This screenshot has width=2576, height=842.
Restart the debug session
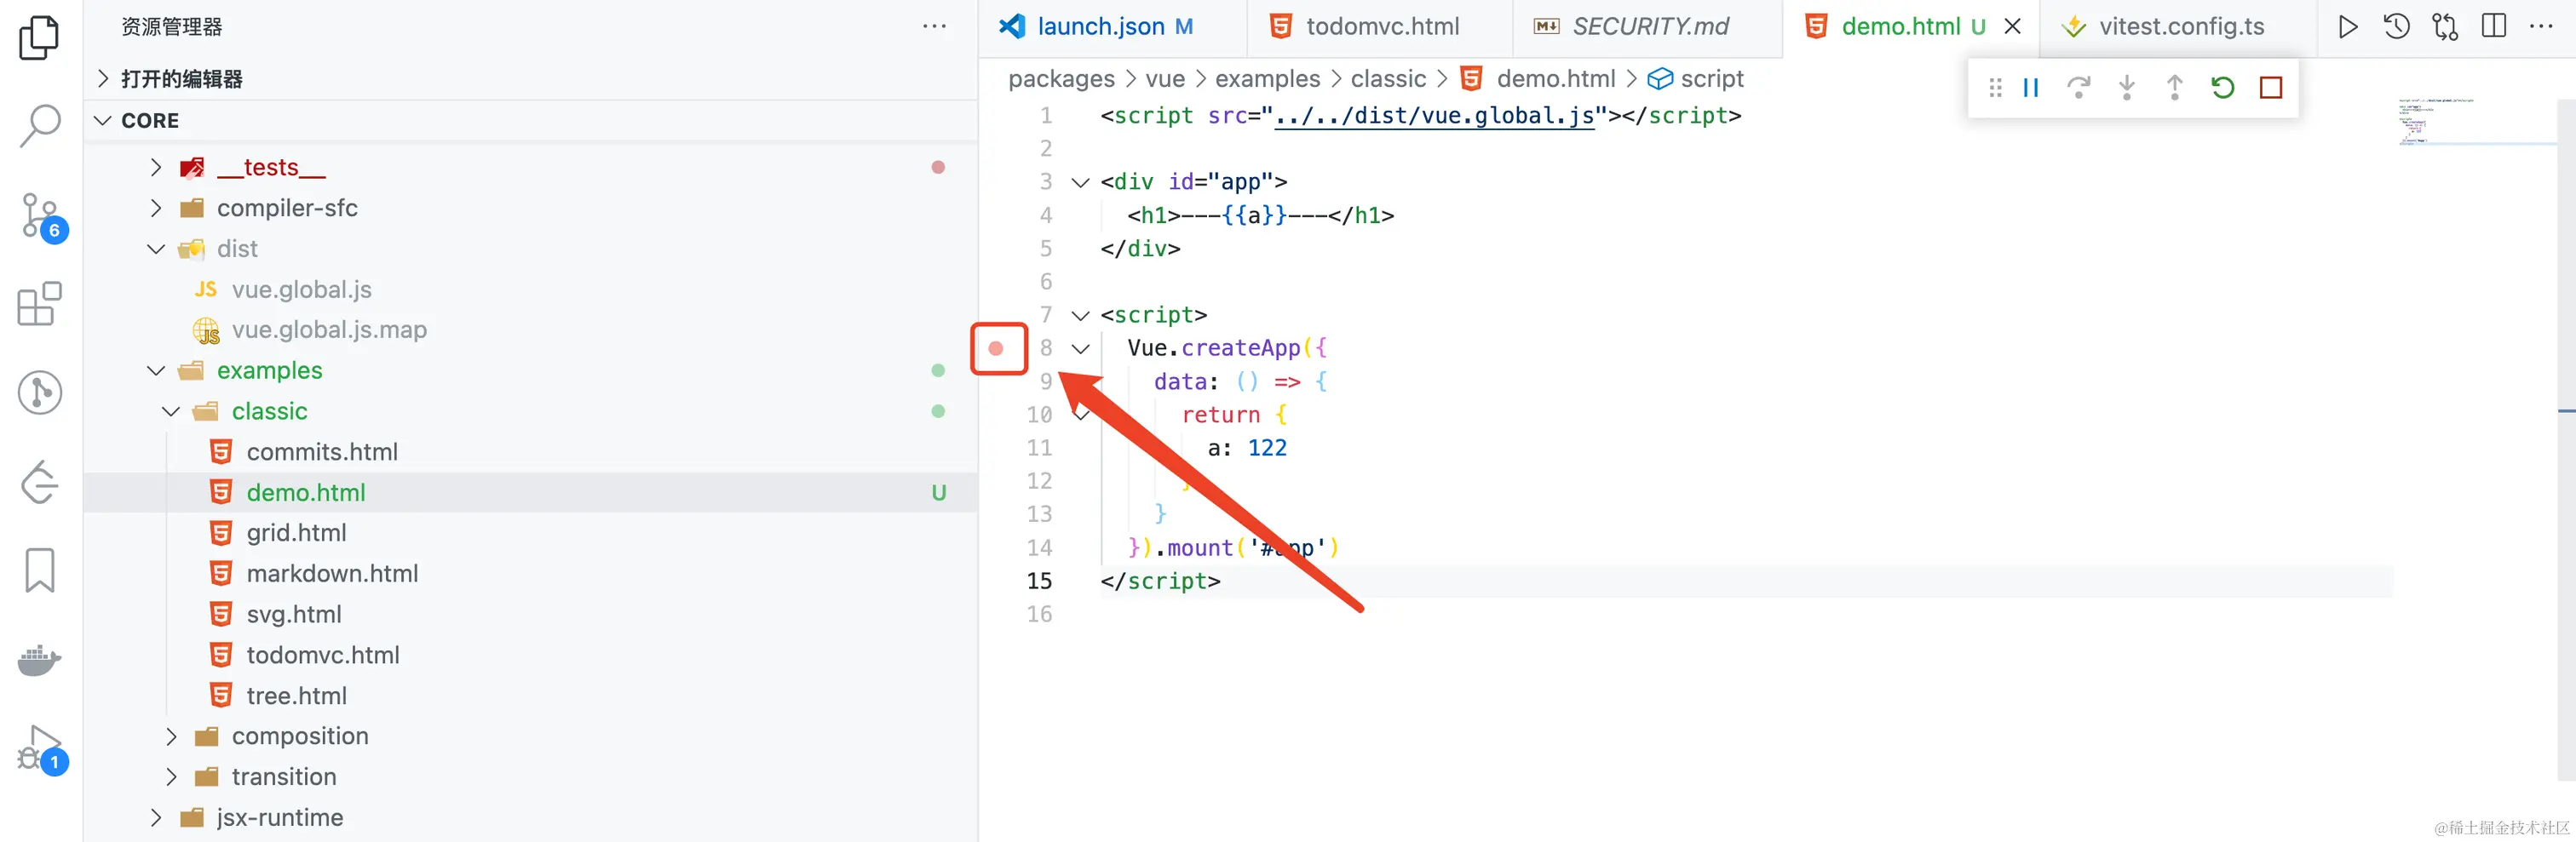[x=2222, y=88]
